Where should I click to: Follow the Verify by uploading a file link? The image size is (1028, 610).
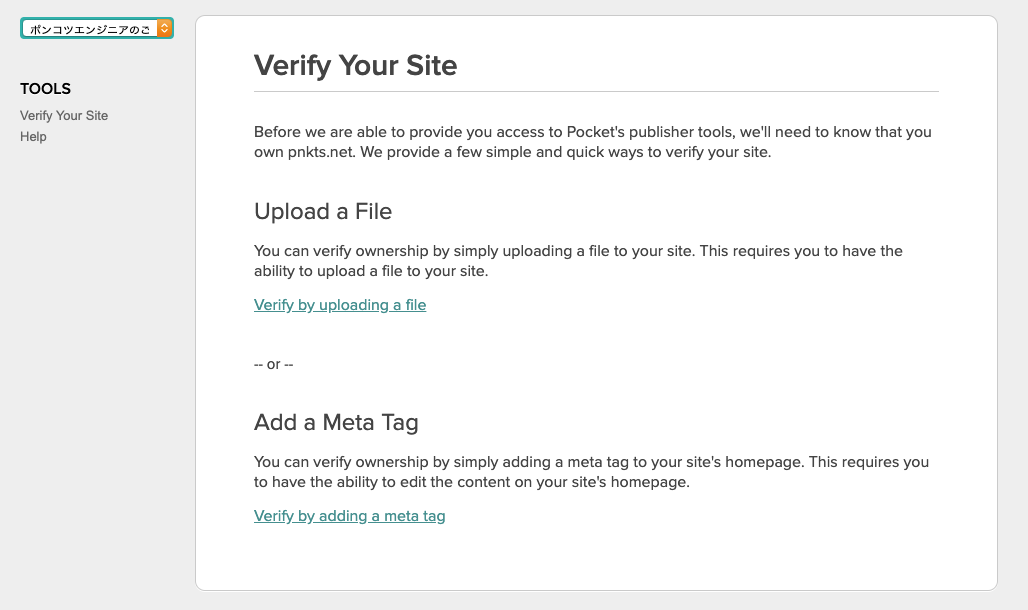(340, 305)
